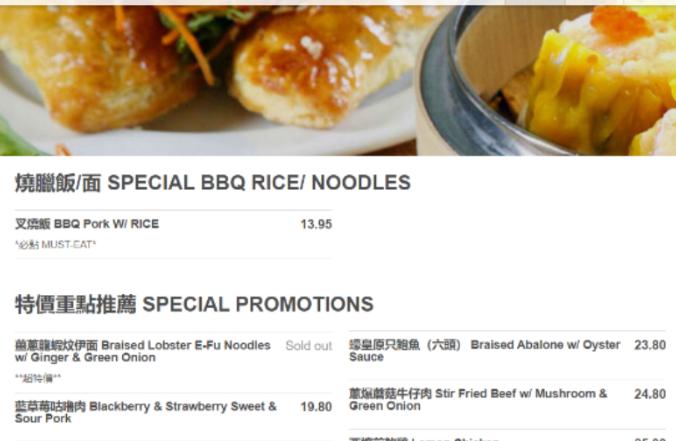Open Braised Abalone w/ Oyster Sauce item
The height and width of the screenshot is (441, 676).
point(485,351)
